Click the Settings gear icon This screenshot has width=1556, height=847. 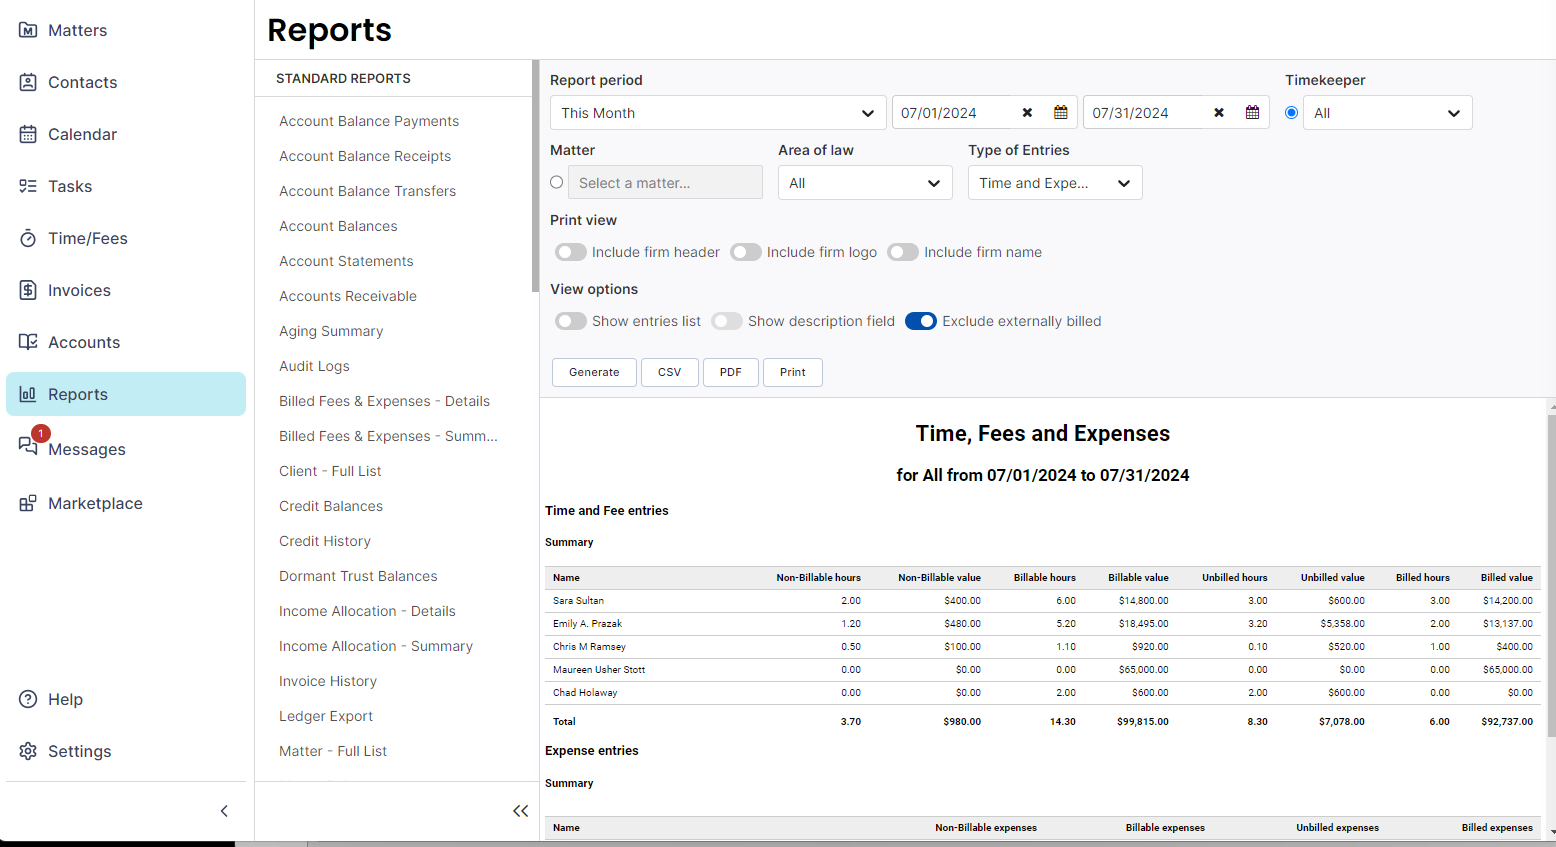(28, 751)
